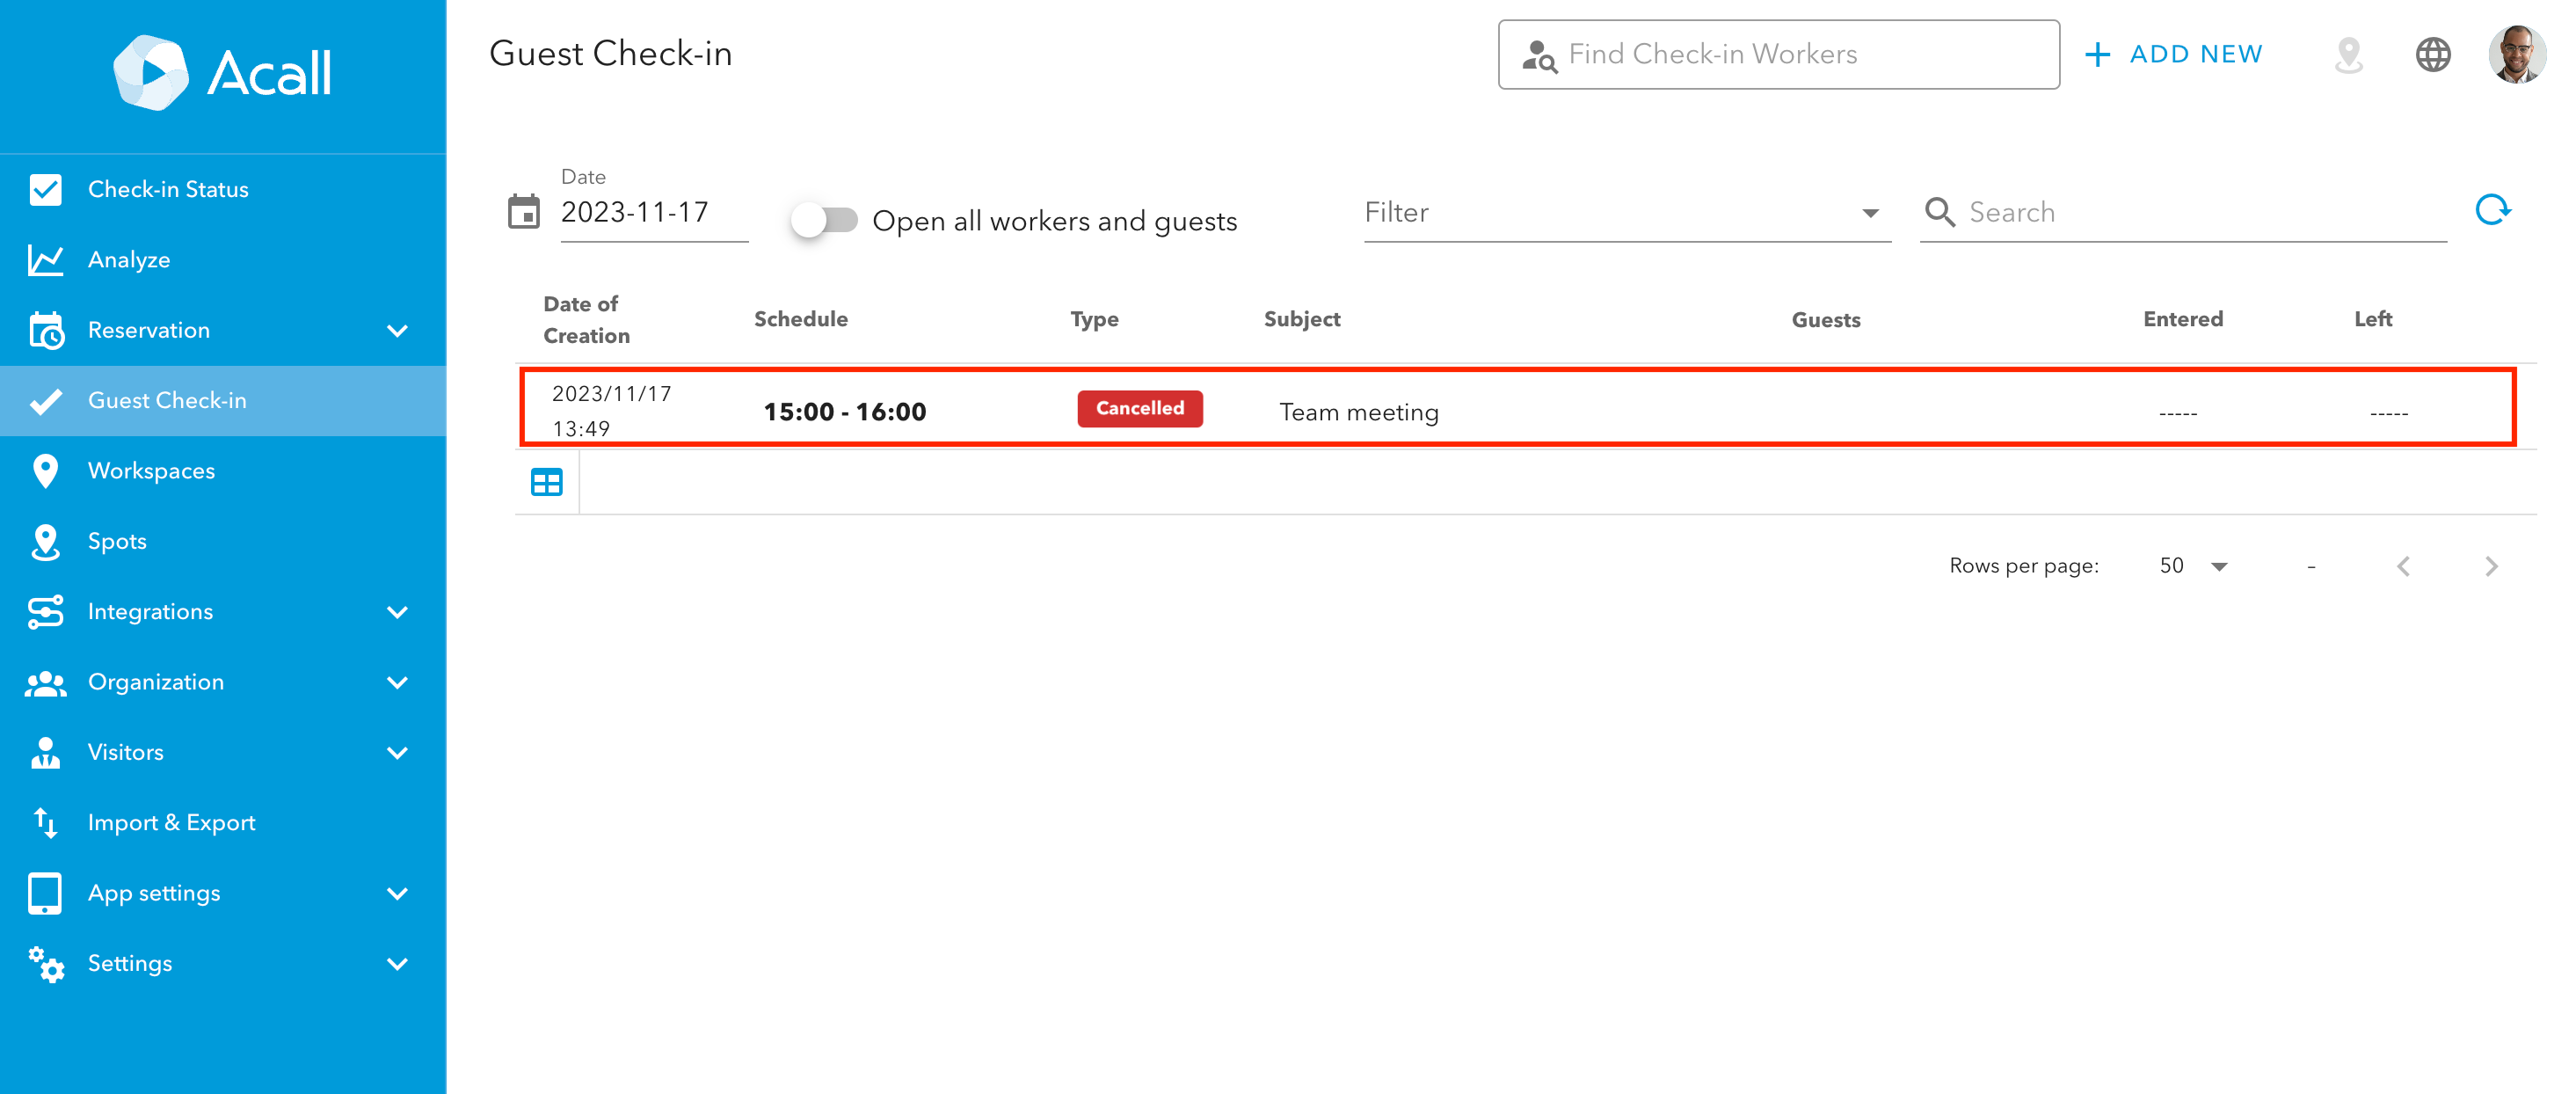This screenshot has height=1094, width=2576.
Task: Open Import & Export in sidebar
Action: (223, 822)
